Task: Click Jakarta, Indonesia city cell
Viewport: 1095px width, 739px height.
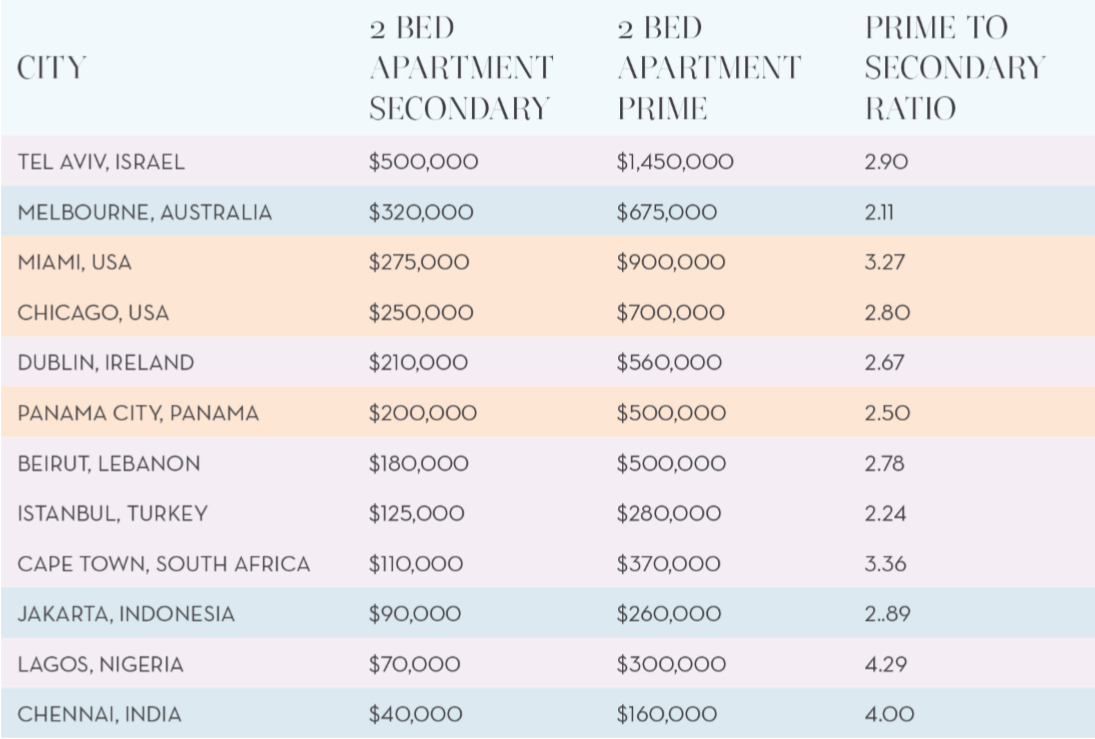Action: (x=126, y=614)
